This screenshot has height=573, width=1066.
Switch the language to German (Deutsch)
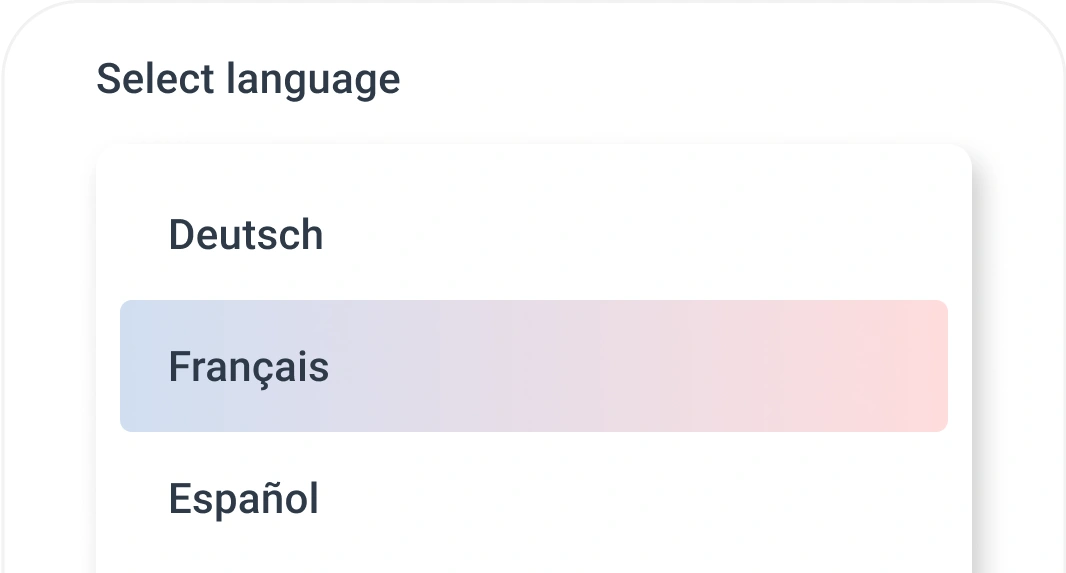[246, 235]
